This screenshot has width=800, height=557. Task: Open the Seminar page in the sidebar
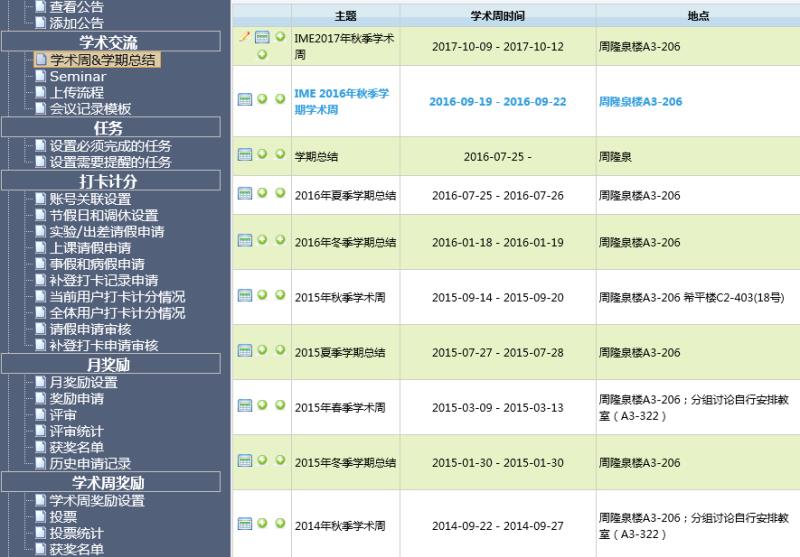pos(77,77)
